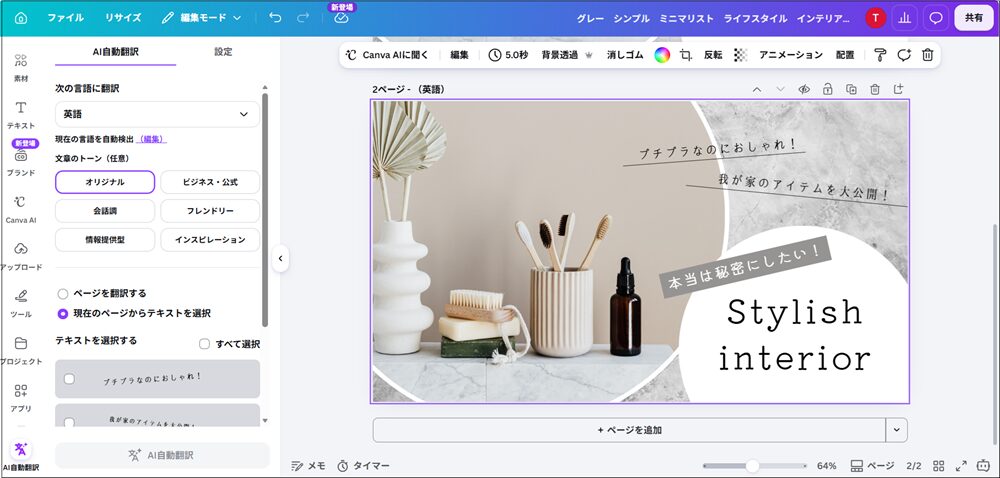1000x478 pixels.
Task: Select 現在のページからテキストを選択 radio button
Action: [62, 314]
